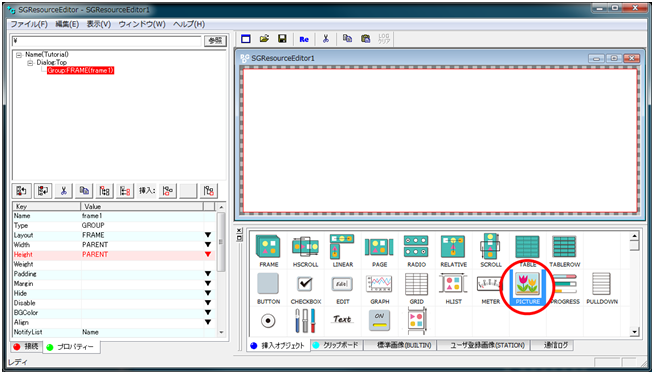Click the frame1 Name value cell
Image resolution: width=654 pixels, height=374 pixels.
tap(142, 216)
